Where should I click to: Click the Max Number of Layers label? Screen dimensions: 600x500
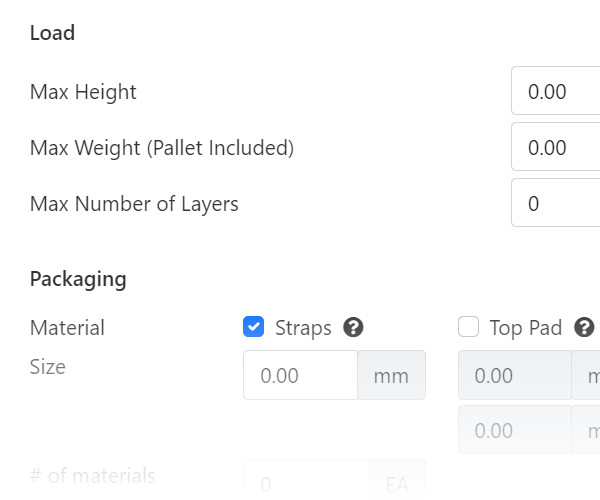[x=134, y=204]
